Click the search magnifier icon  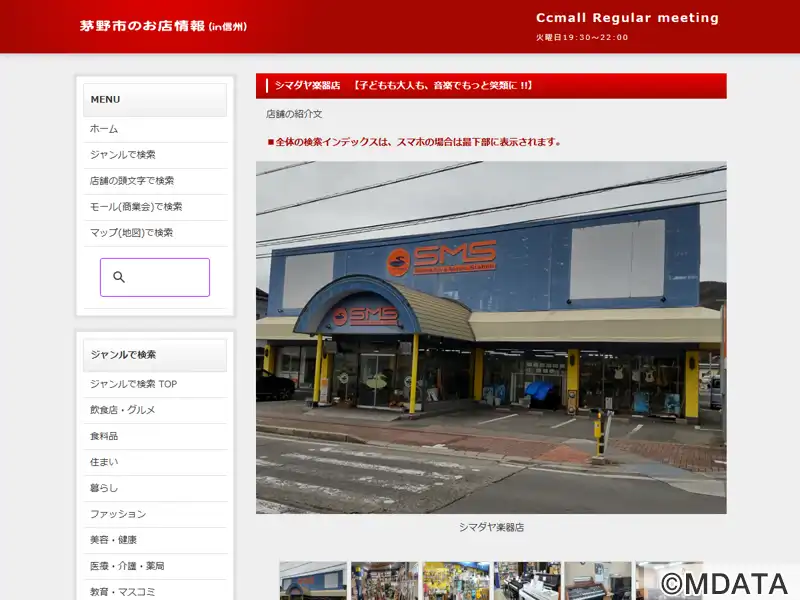click(x=119, y=277)
